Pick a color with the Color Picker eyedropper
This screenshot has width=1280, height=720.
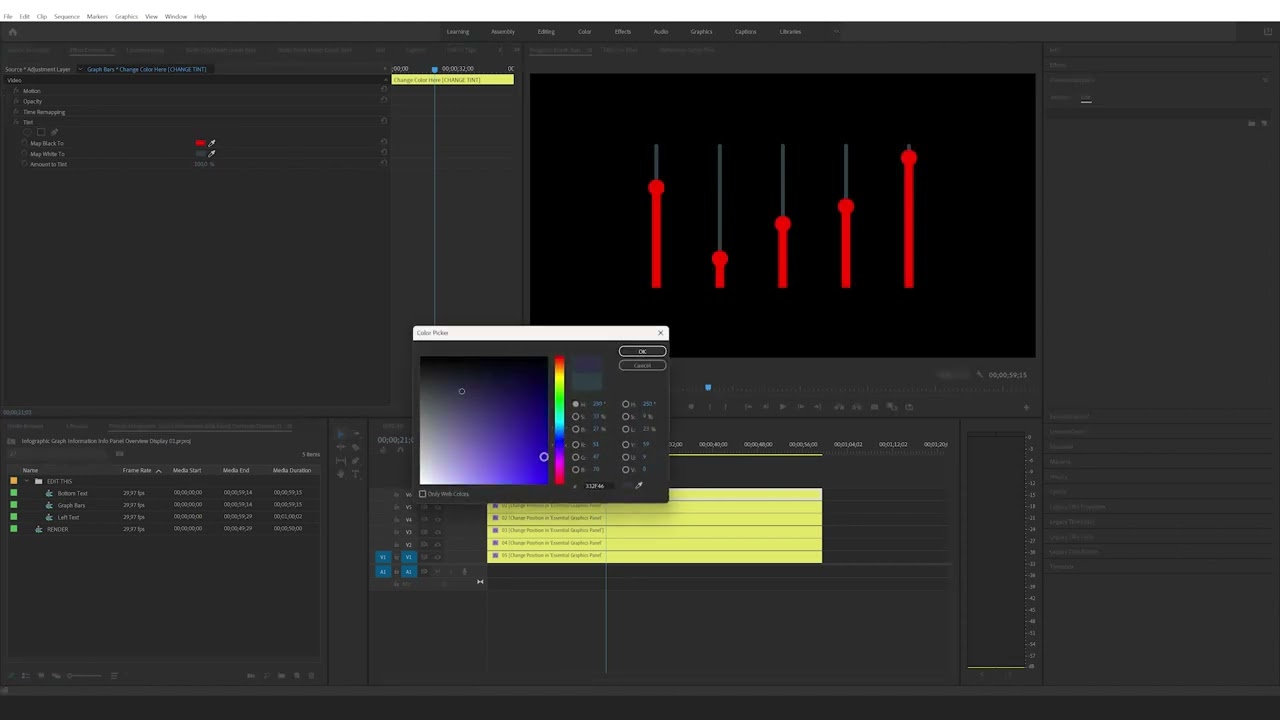[639, 486]
